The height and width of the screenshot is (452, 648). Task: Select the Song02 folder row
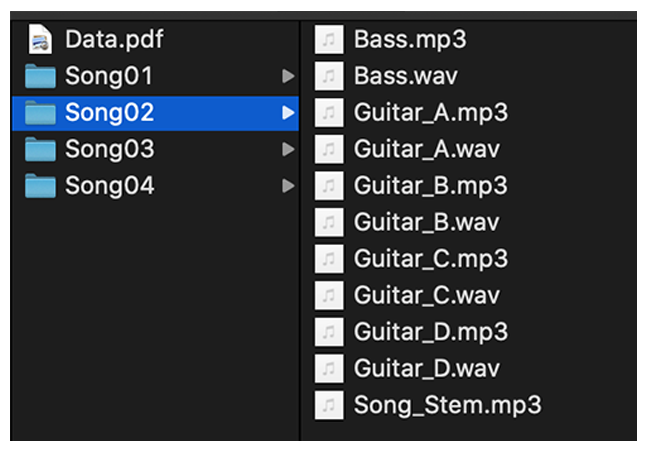tap(155, 113)
